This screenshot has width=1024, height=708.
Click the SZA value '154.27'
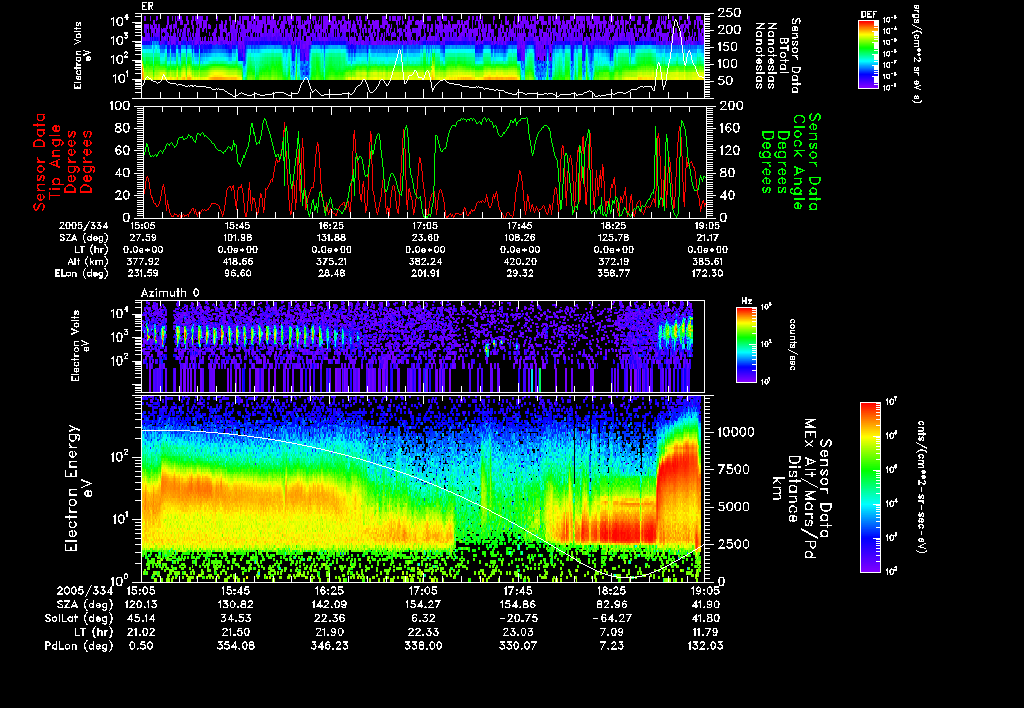click(423, 604)
